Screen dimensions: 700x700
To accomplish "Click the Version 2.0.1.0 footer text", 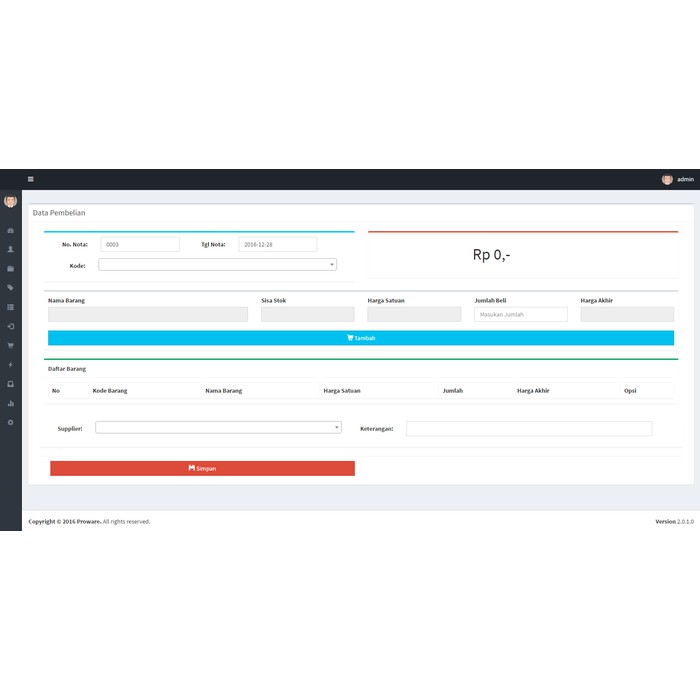I will point(675,521).
